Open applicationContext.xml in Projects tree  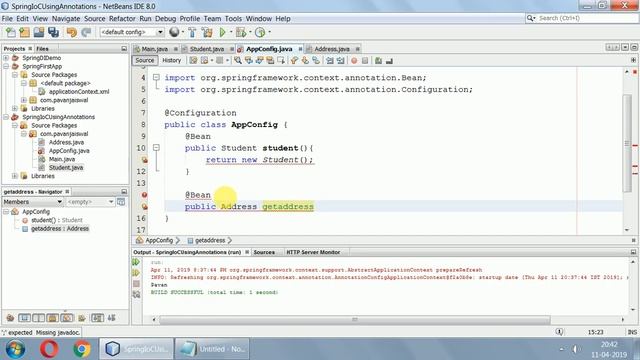[79, 92]
